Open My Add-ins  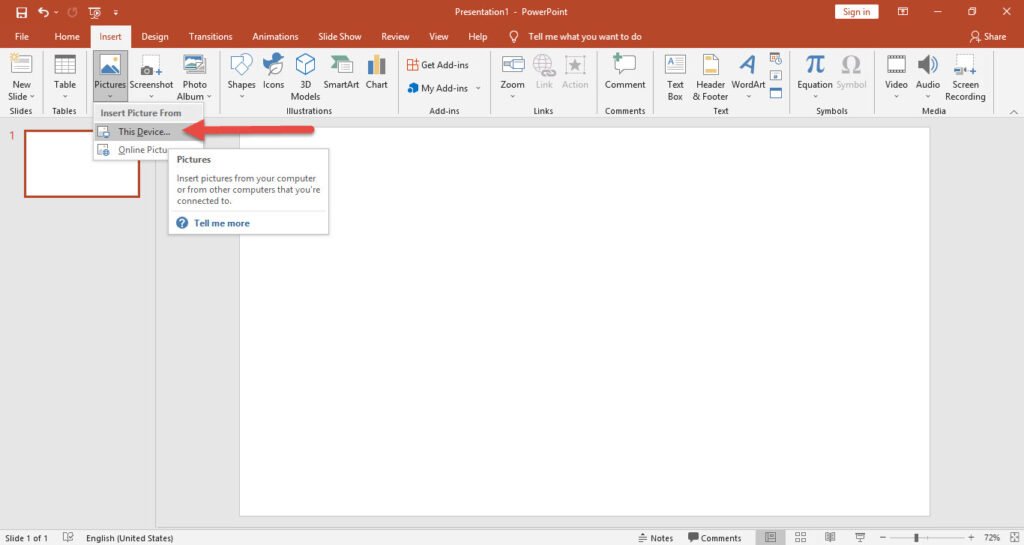437,88
